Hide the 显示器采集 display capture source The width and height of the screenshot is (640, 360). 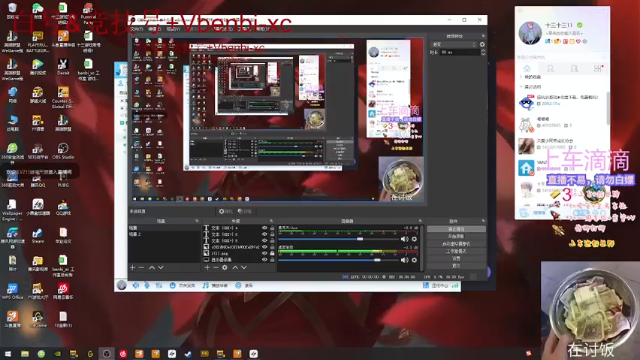coord(264,260)
